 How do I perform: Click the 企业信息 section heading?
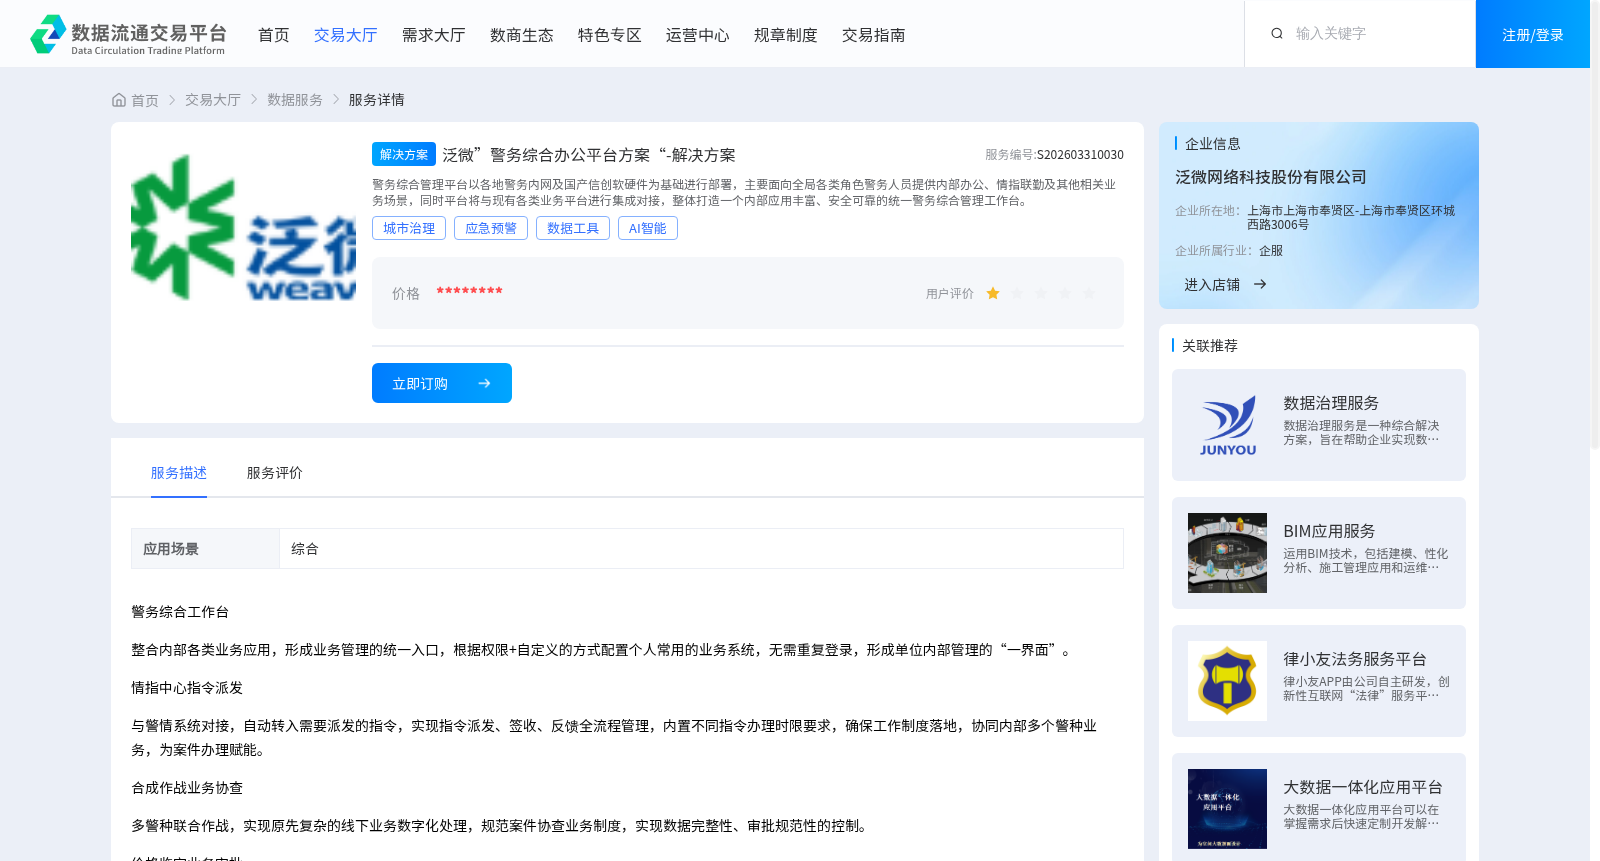[1213, 144]
